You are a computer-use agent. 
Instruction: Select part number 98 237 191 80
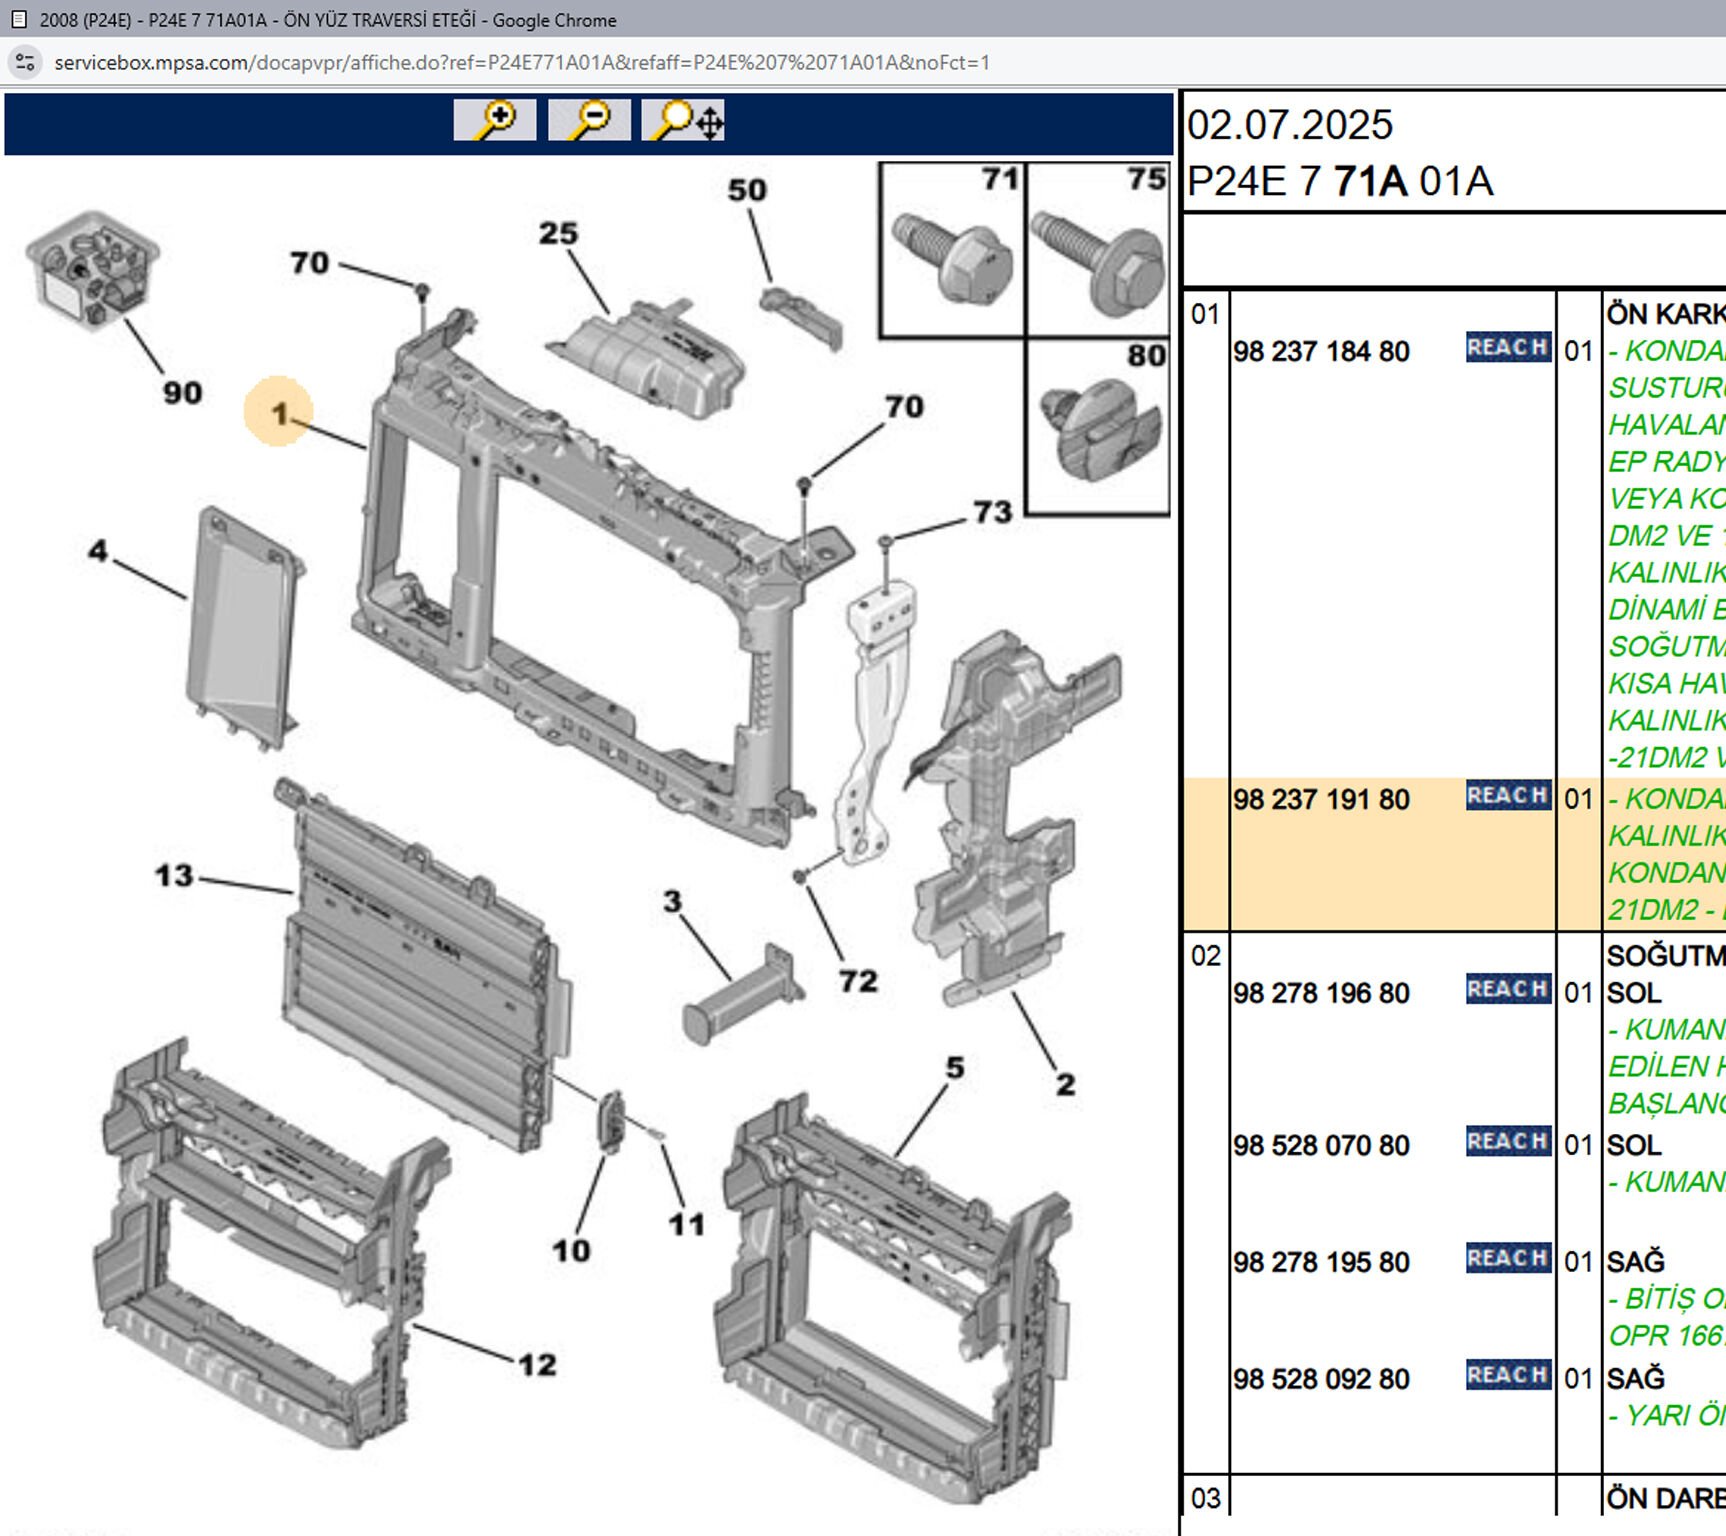pyautogui.click(x=1321, y=800)
